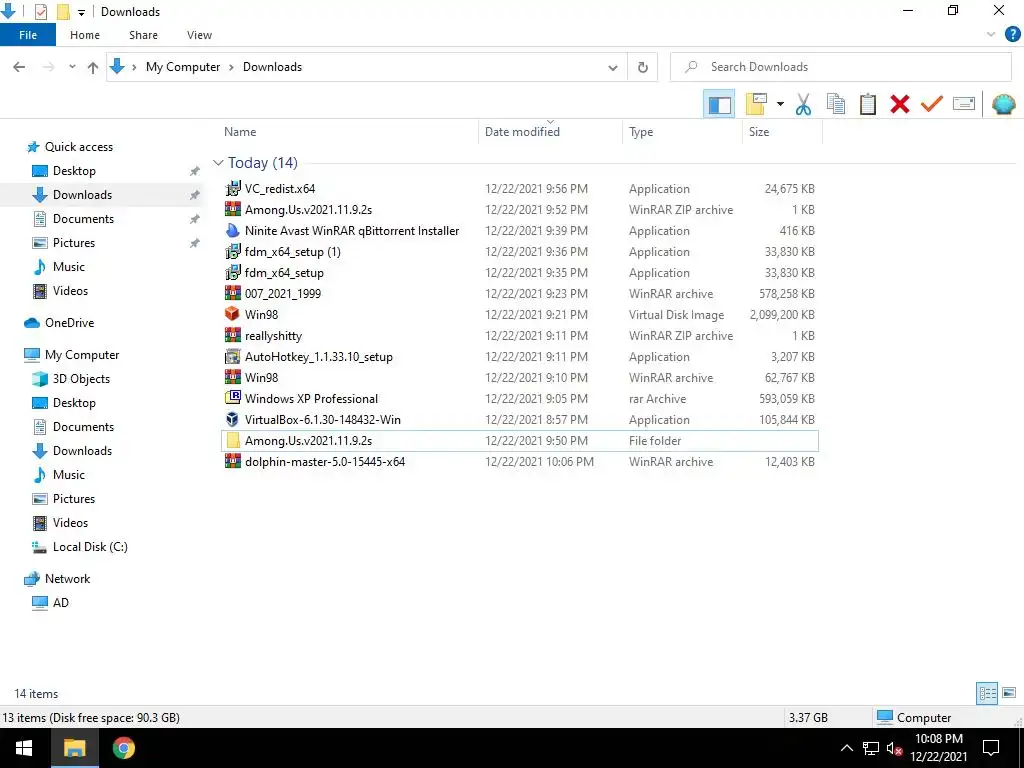Click the Email envelope toolbar icon
1024x768 pixels.
click(964, 103)
